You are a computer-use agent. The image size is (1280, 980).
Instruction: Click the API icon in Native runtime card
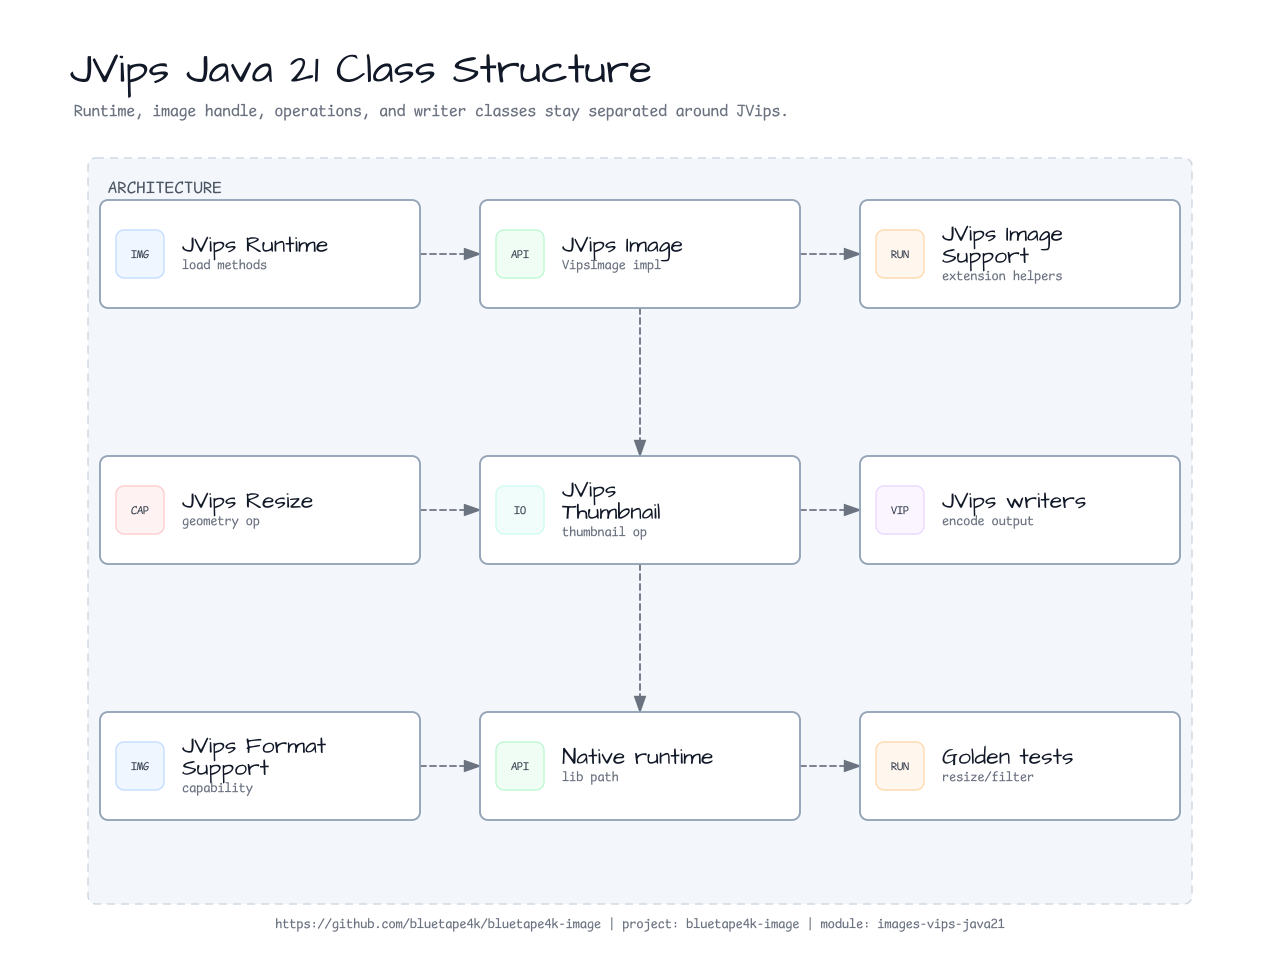click(520, 766)
